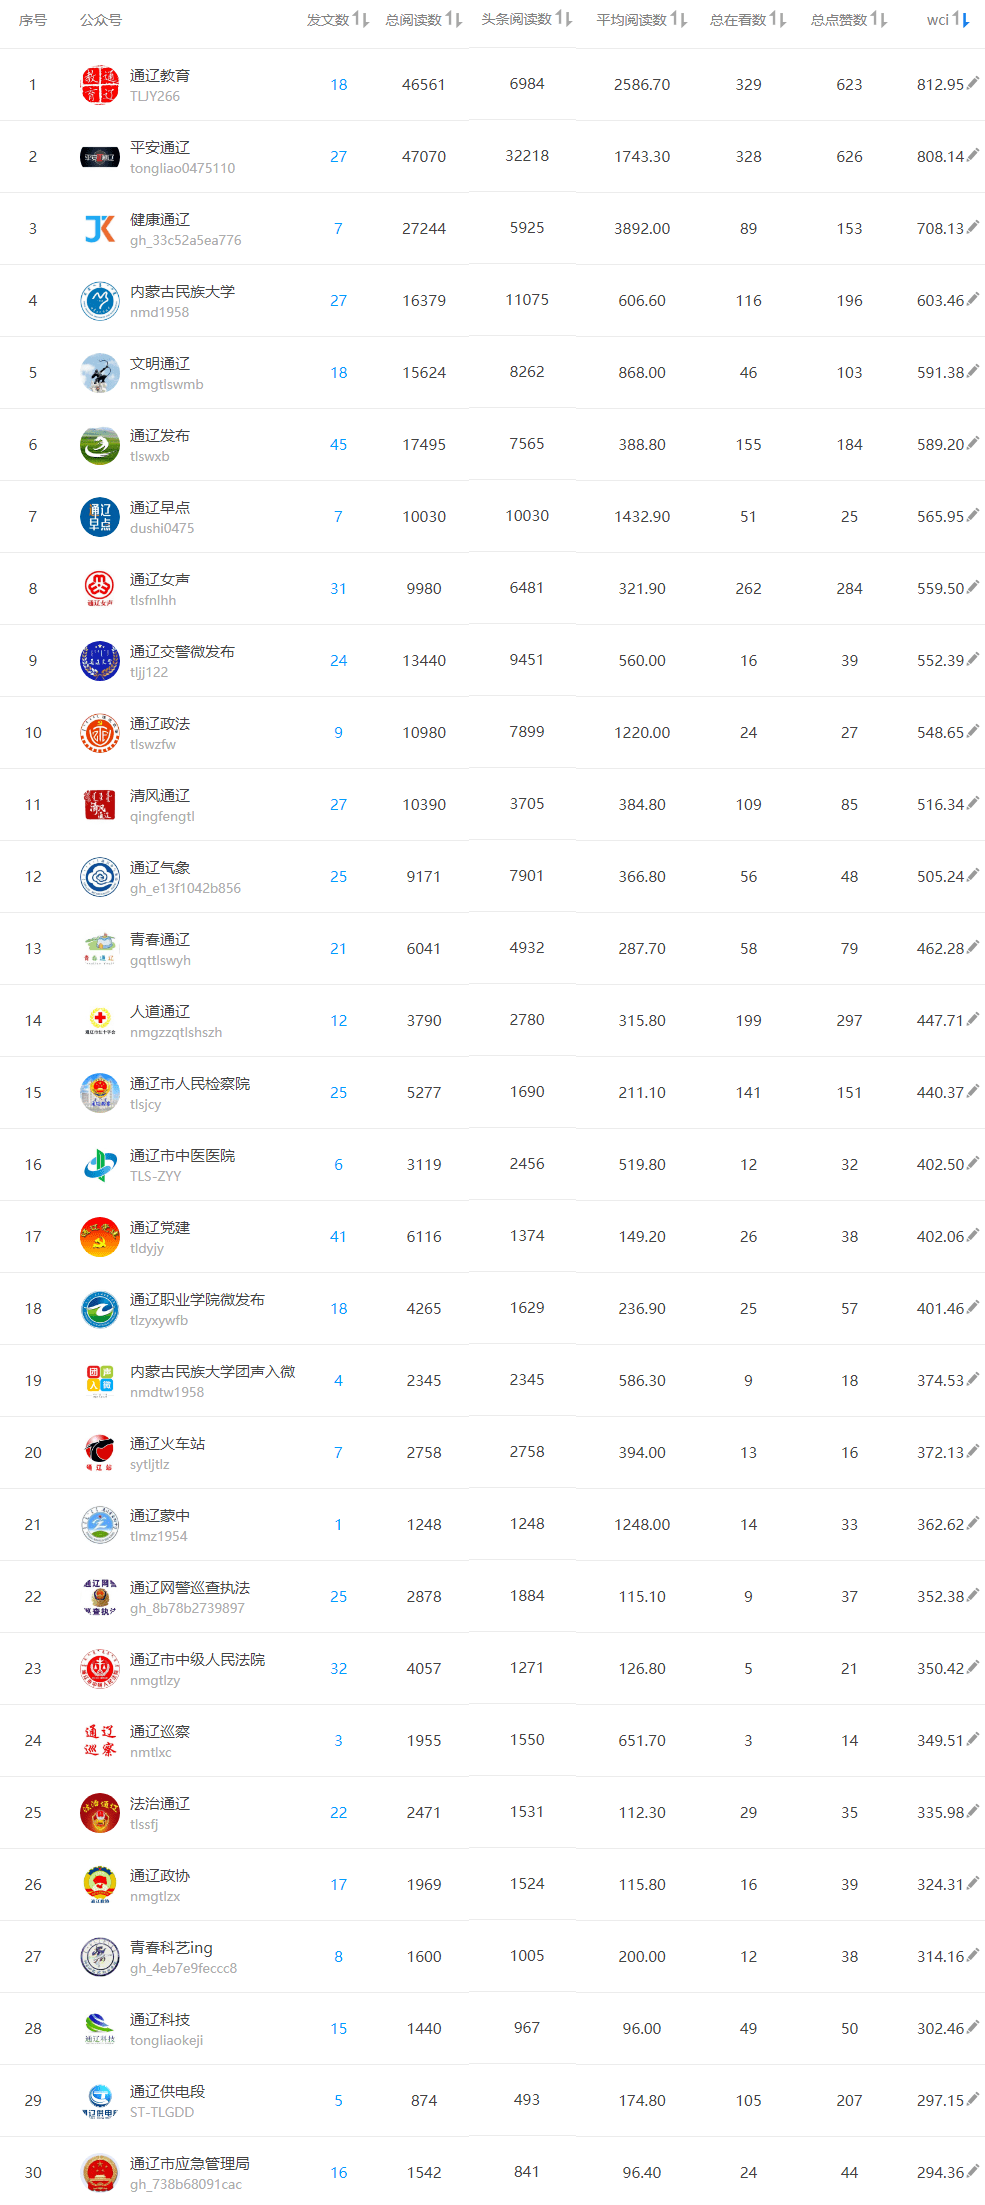985x2205 pixels.
Task: Open 通辽党建 account avatar
Action: tap(100, 1237)
